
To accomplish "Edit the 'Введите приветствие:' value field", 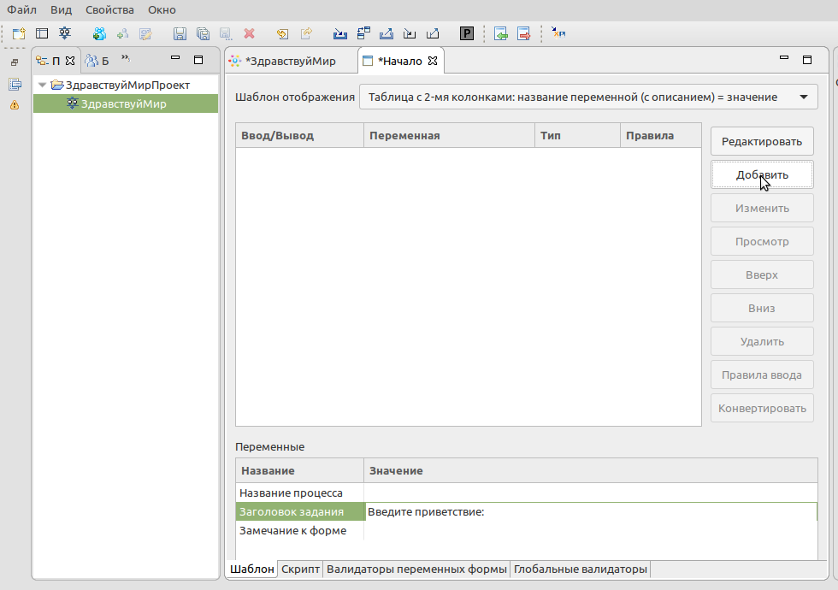I will 591,511.
